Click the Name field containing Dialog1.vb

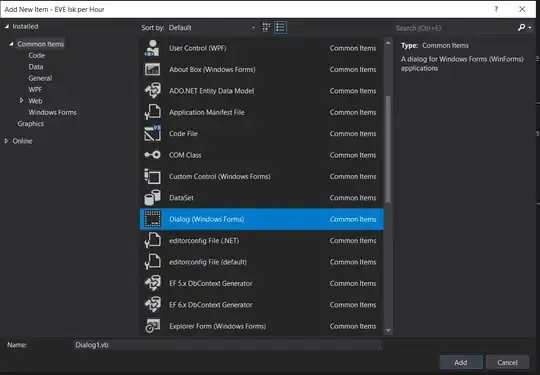click(x=228, y=345)
